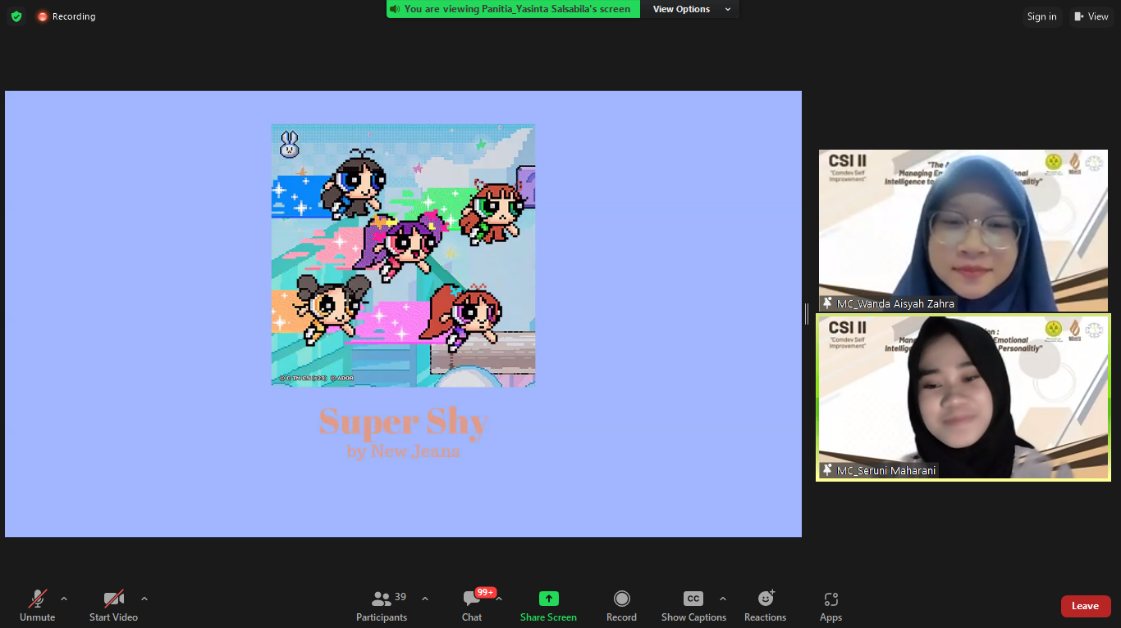The width and height of the screenshot is (1121, 628).
Task: Open the Chat panel
Action: click(x=472, y=605)
